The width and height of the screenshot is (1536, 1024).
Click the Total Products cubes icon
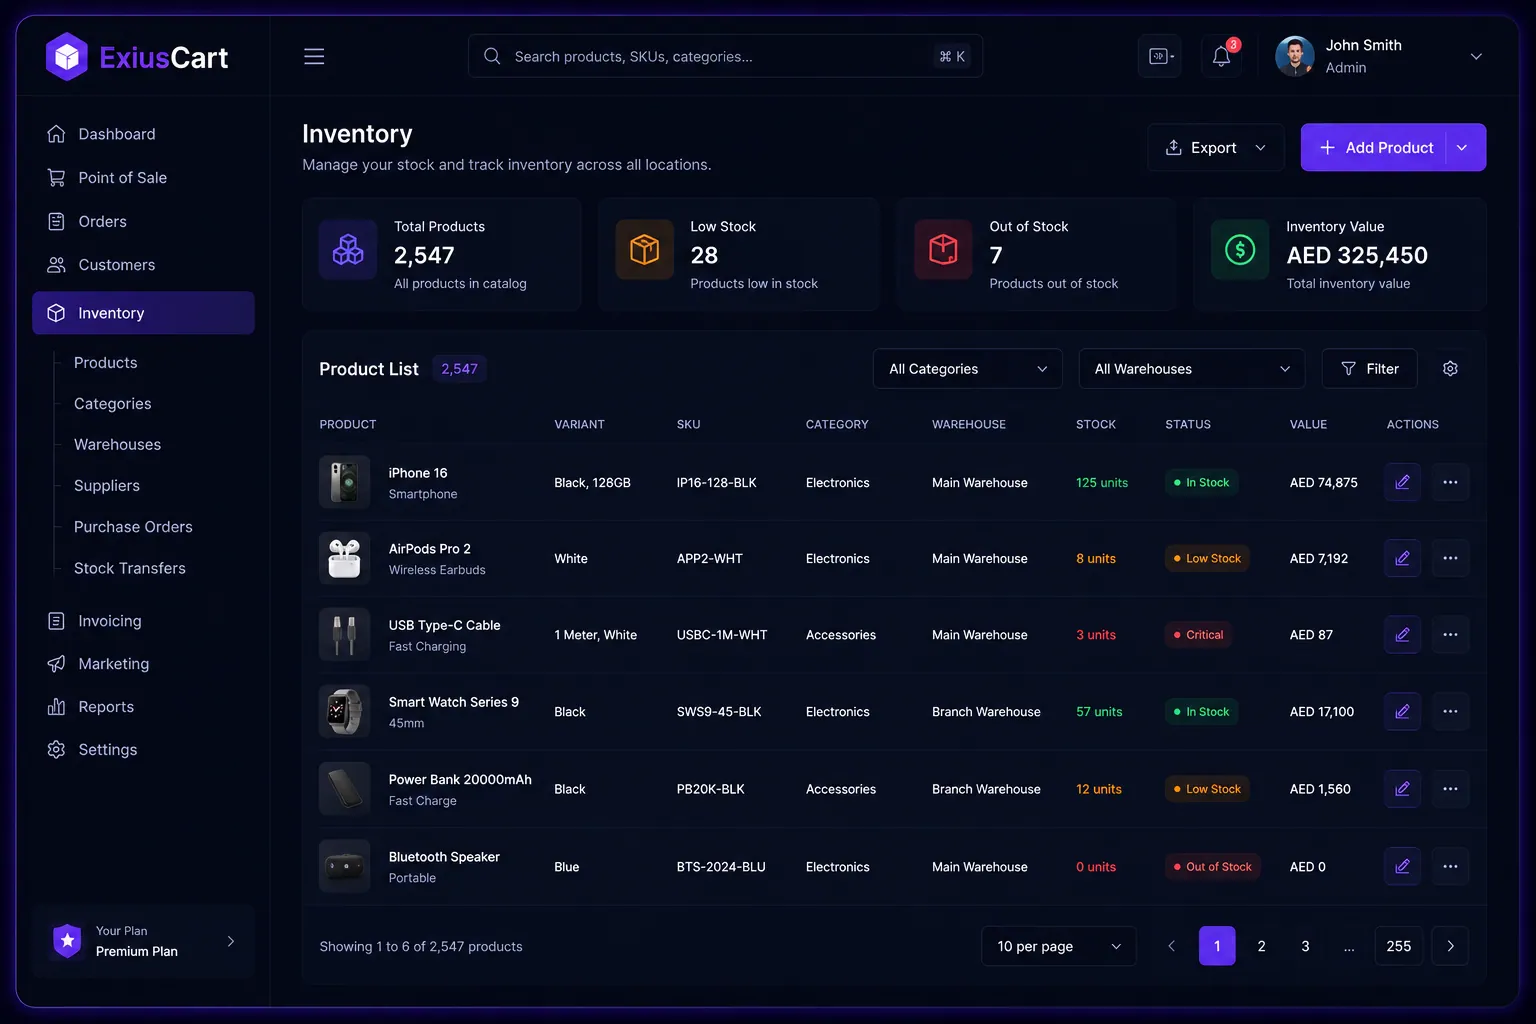pyautogui.click(x=348, y=250)
